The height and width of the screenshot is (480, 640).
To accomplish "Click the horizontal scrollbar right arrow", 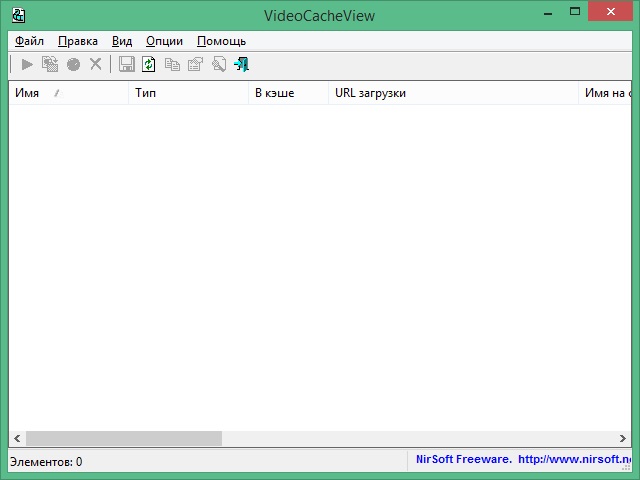I will 624,439.
